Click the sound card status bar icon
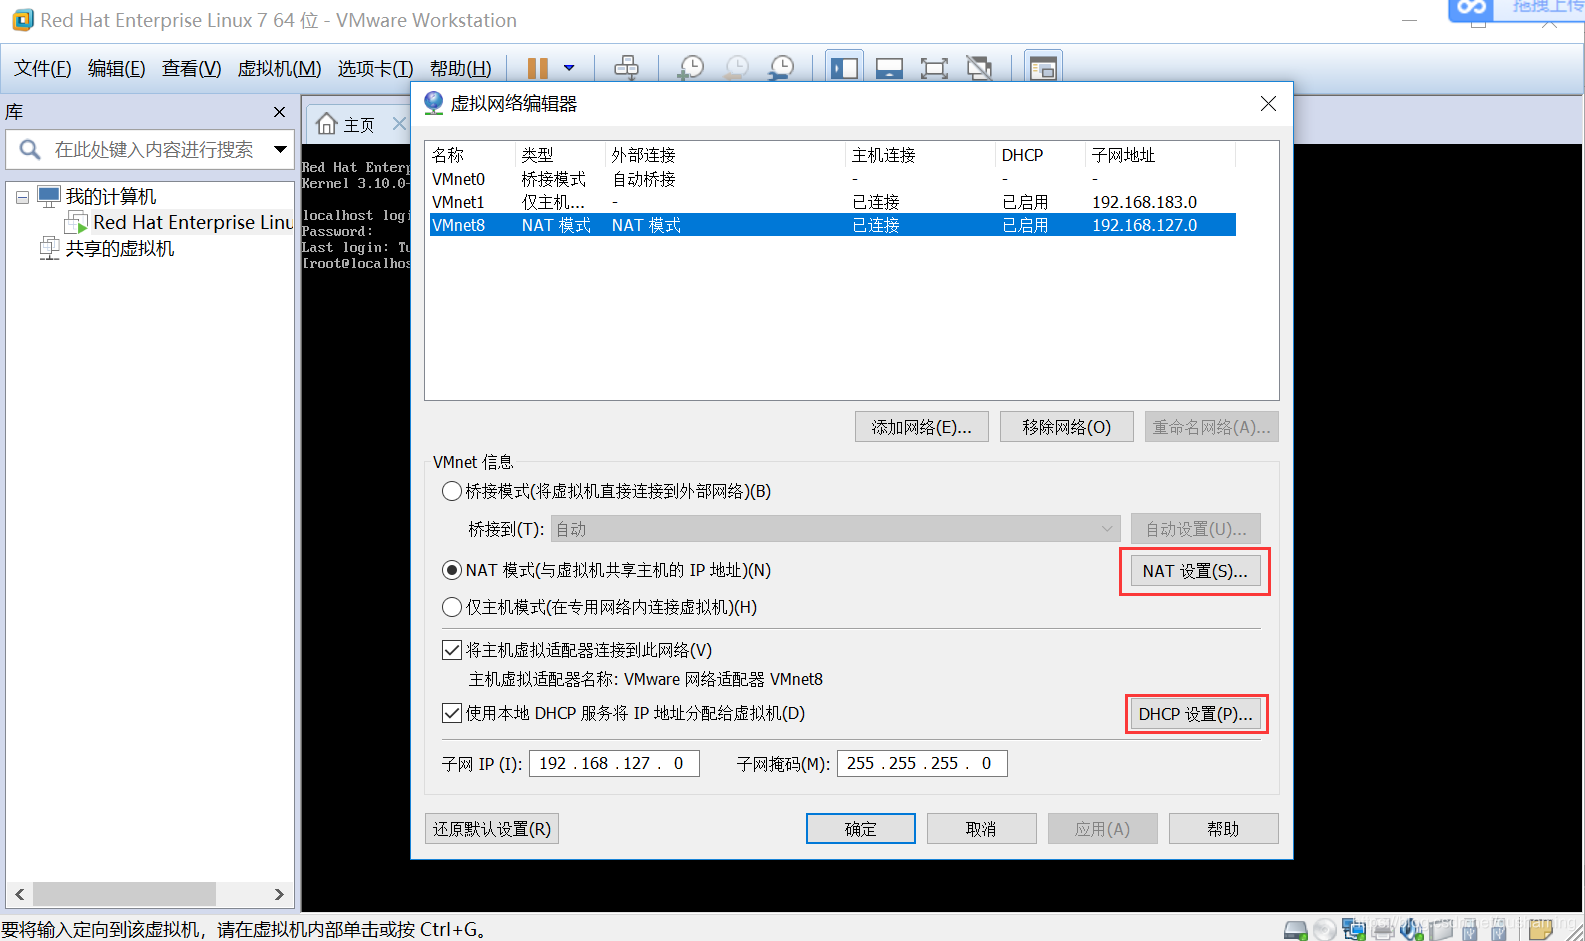 (x=1412, y=930)
